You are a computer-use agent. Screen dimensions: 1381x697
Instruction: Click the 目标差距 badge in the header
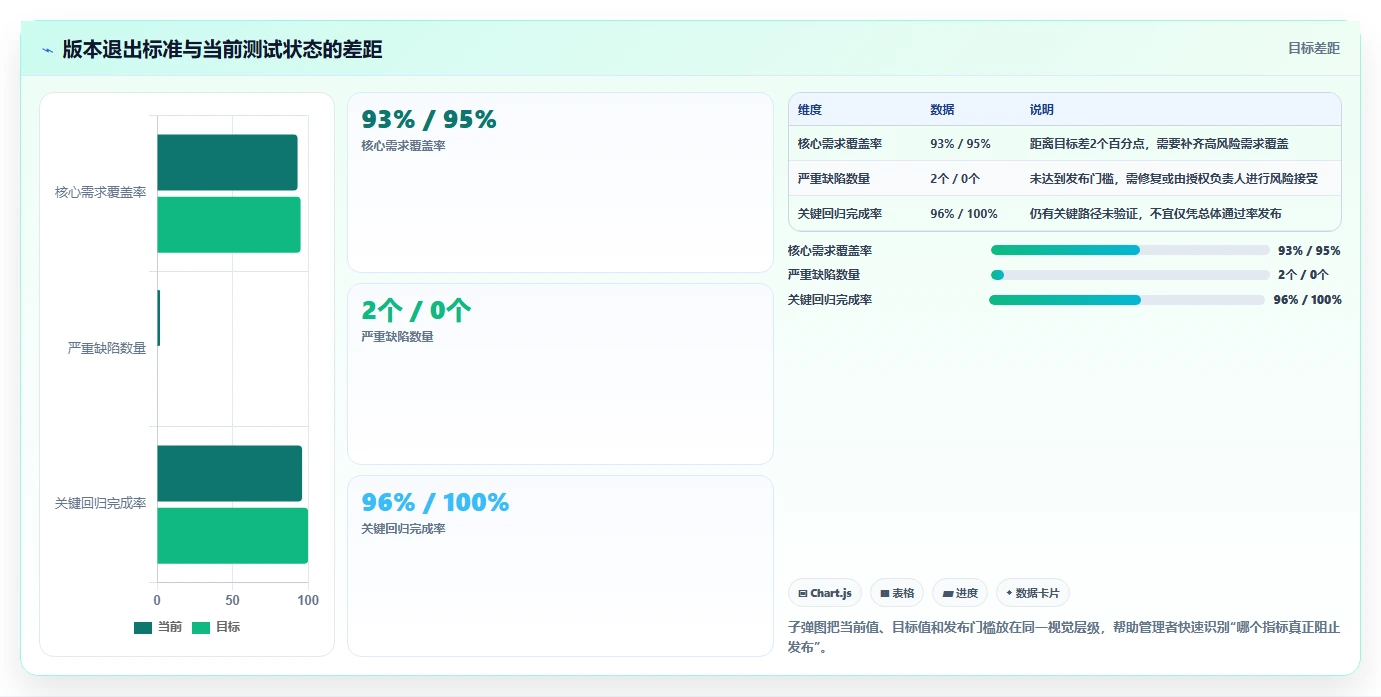click(1313, 48)
